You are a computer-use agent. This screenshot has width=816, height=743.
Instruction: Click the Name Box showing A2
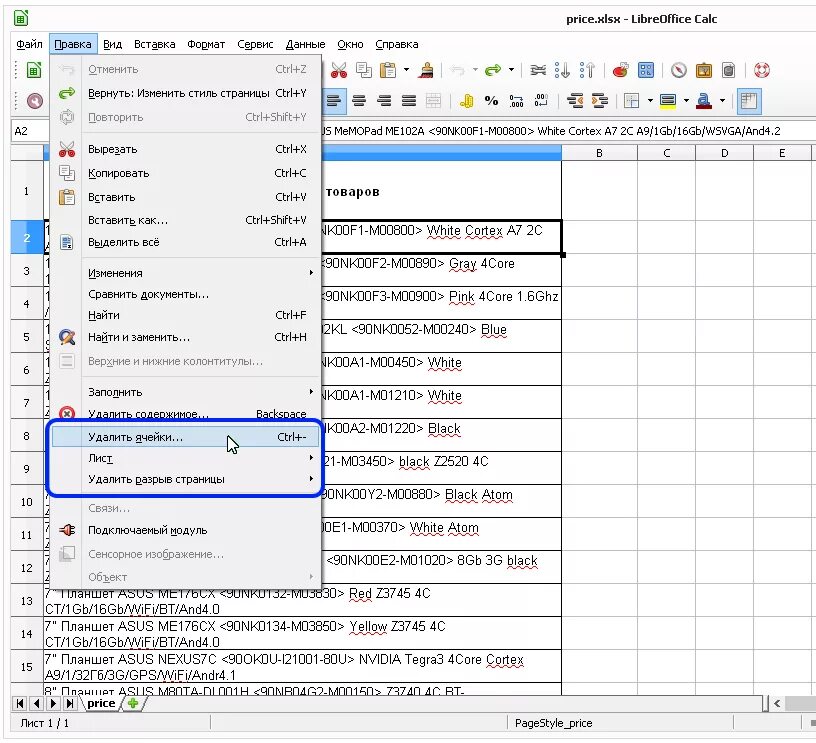click(30, 131)
